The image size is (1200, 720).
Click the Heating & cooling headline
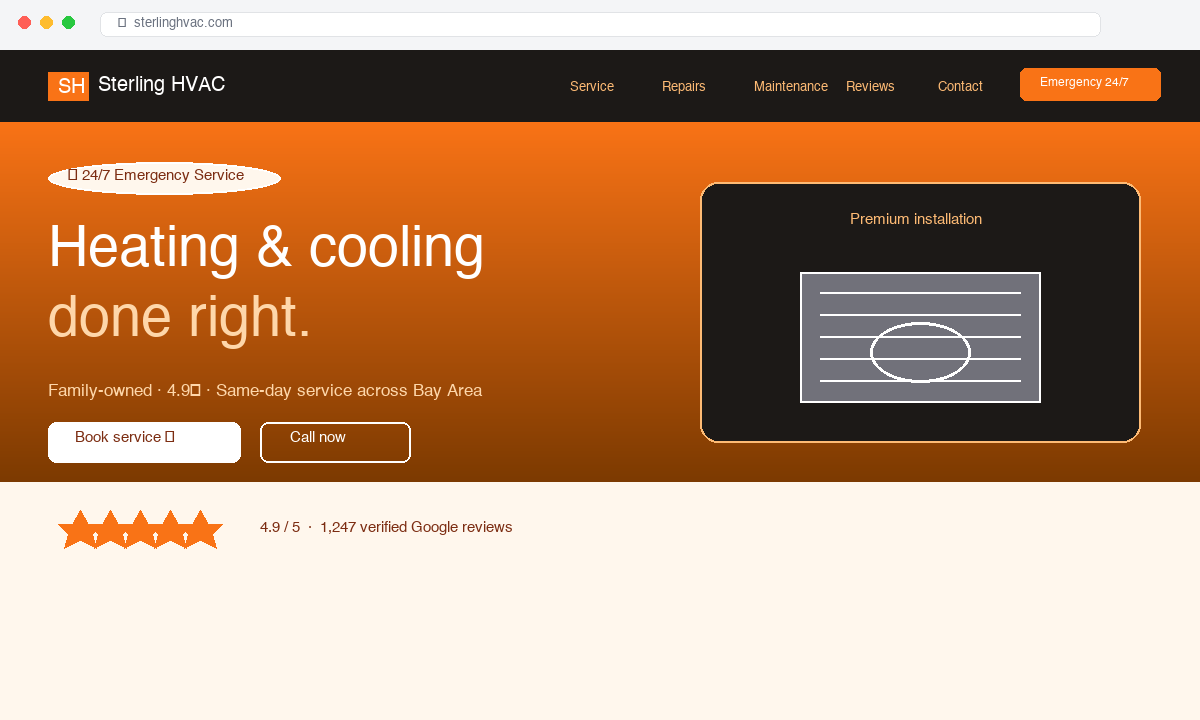point(266,247)
